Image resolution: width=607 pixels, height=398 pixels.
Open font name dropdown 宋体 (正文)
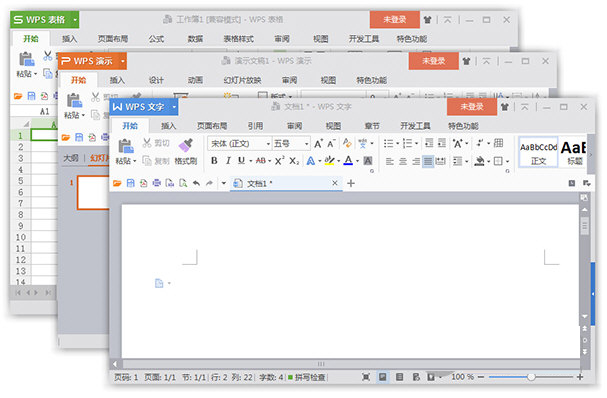pyautogui.click(x=267, y=144)
